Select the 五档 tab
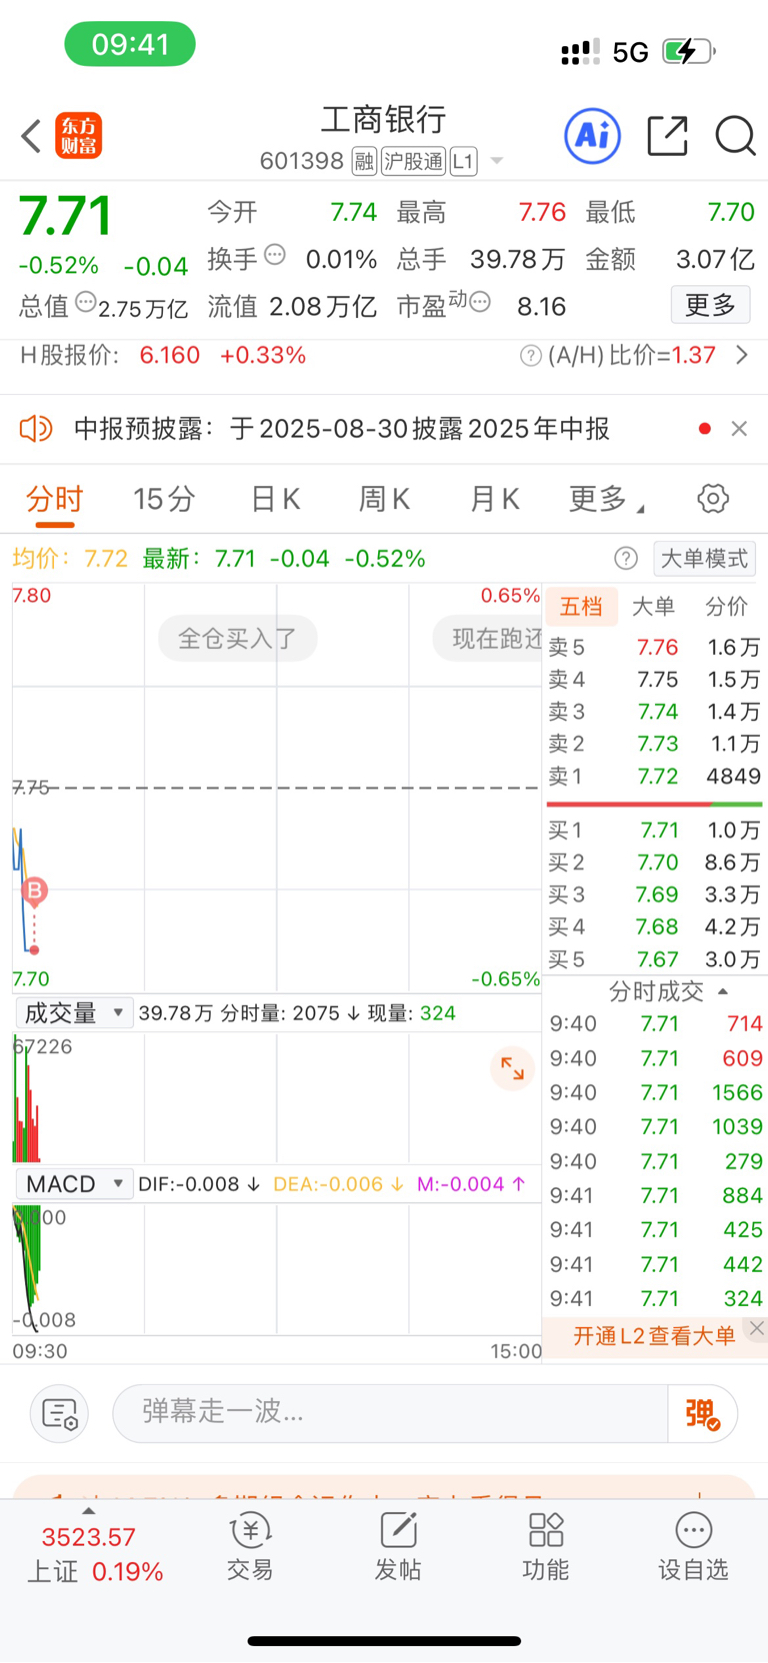Viewport: 768px width, 1663px height. click(581, 606)
